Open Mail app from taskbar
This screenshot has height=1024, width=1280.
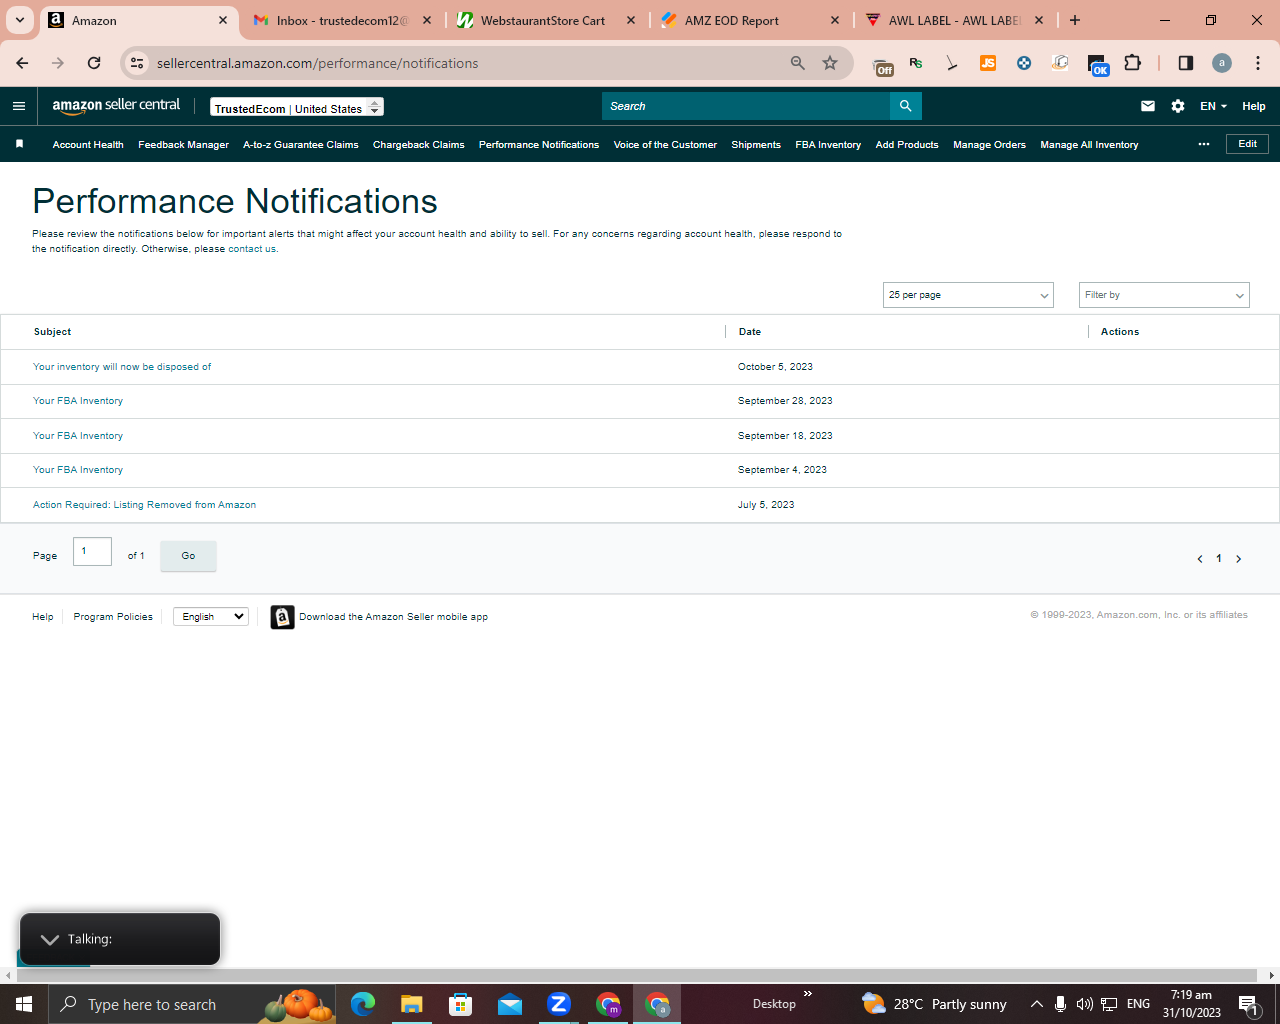tap(510, 1004)
